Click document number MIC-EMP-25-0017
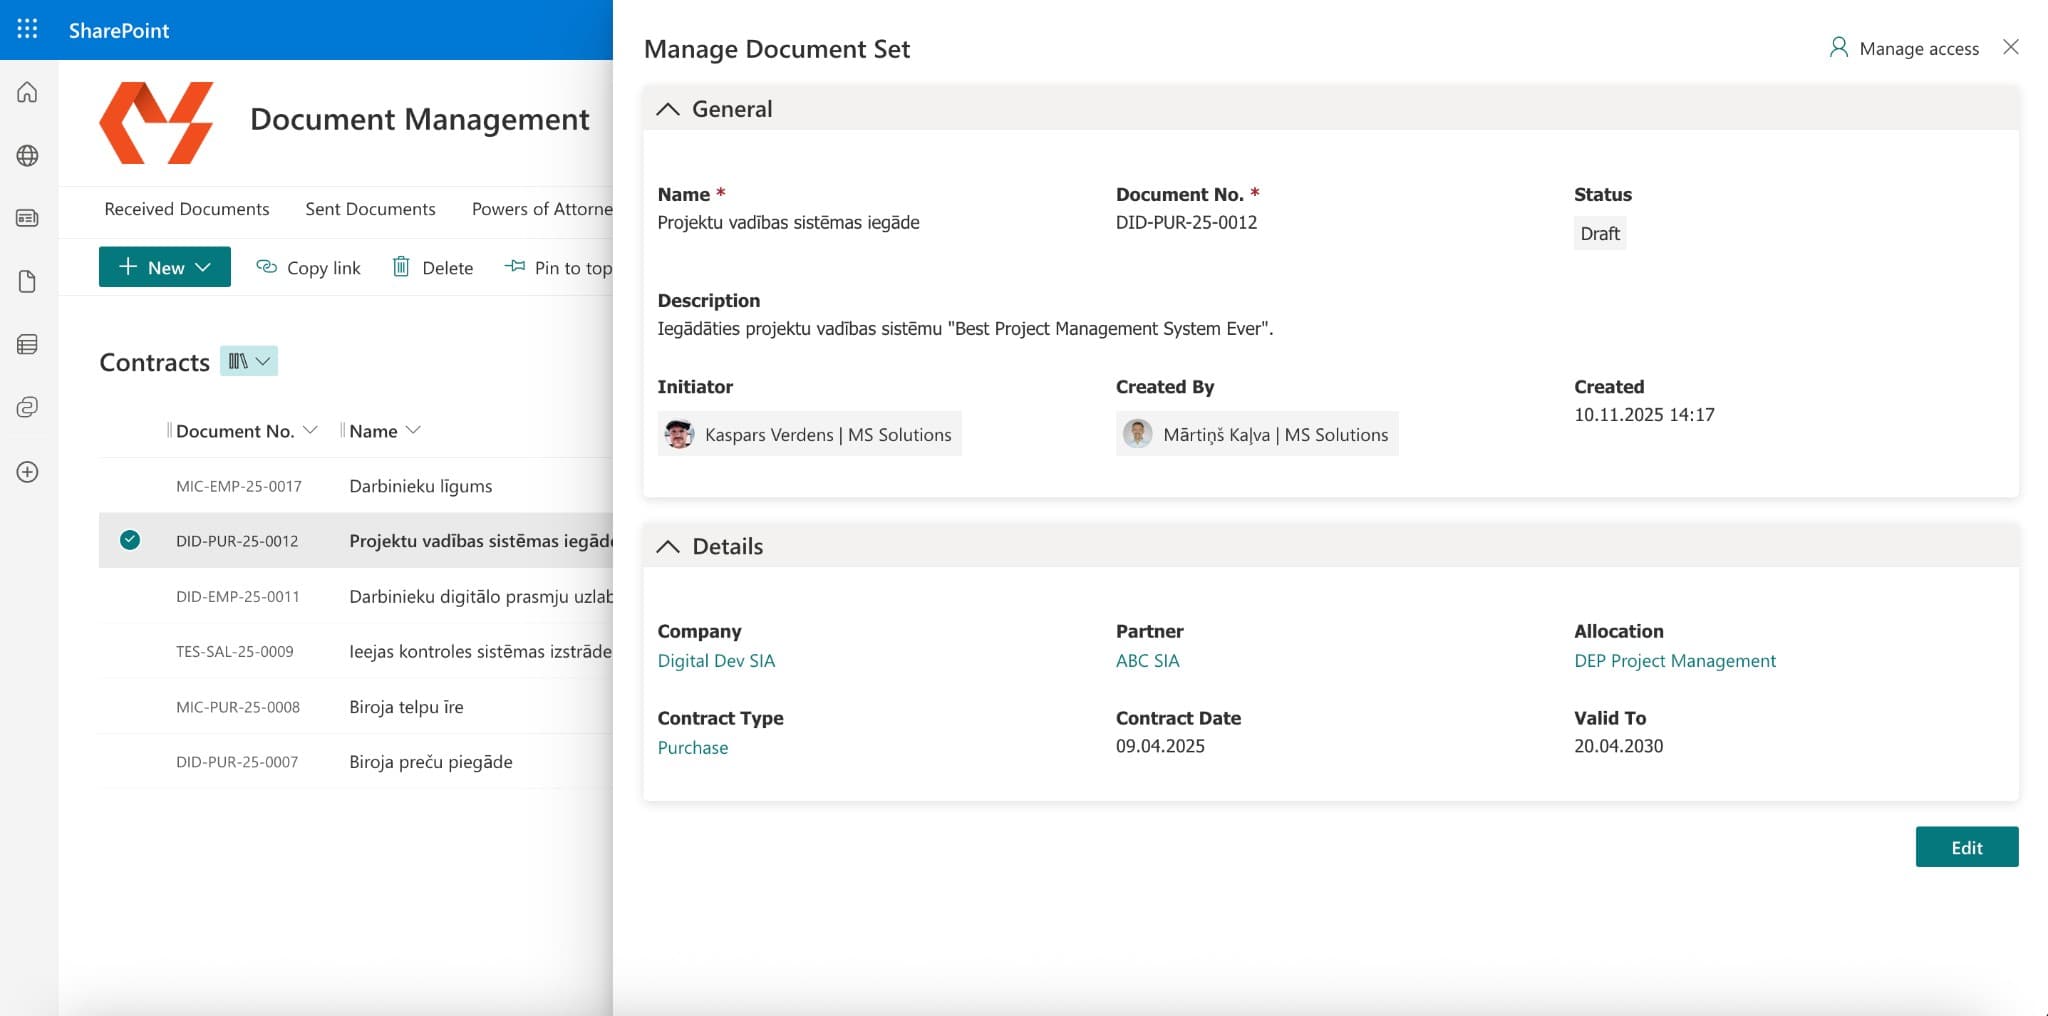Viewport: 2048px width, 1016px height. [239, 486]
